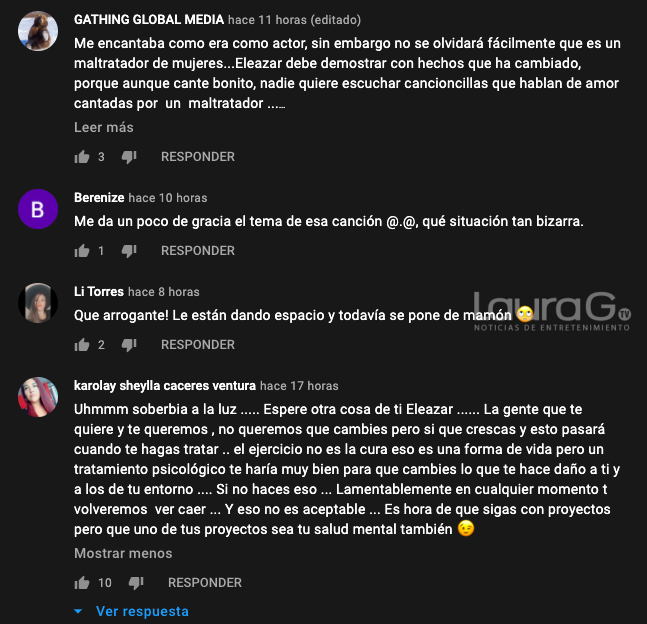This screenshot has width=647, height=624.
Task: Like the GATHING GLOBAL MEDIA comment
Action: pos(82,157)
